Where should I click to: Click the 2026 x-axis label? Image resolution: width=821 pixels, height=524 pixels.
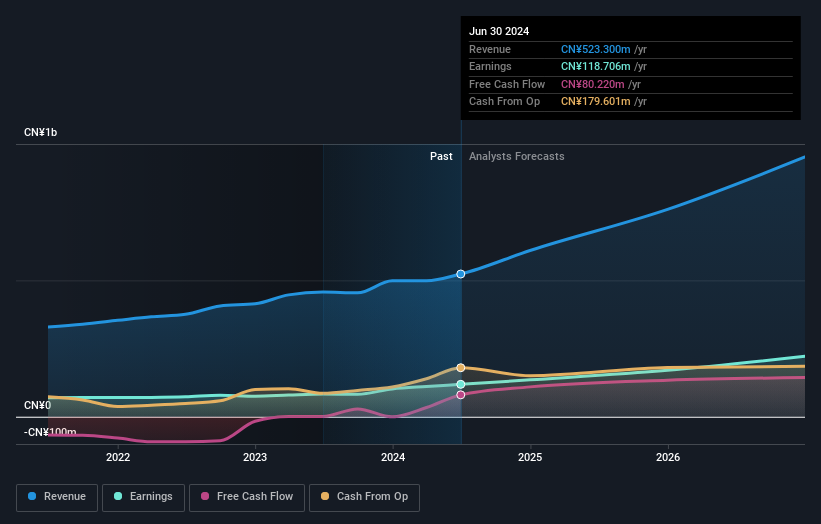pyautogui.click(x=668, y=457)
